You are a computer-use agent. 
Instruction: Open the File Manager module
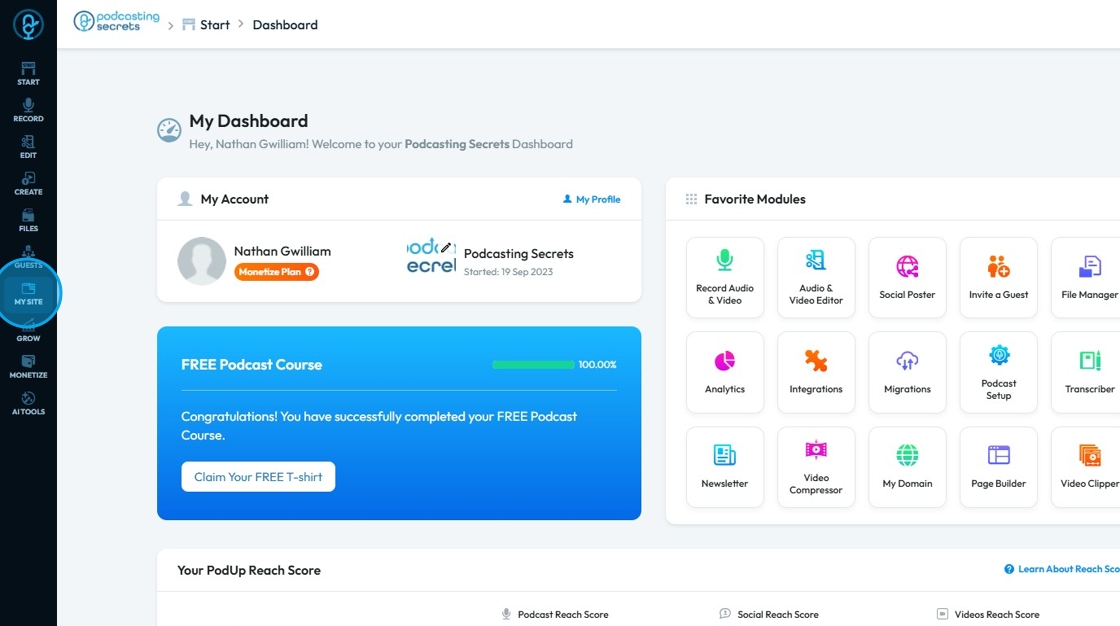pos(1086,277)
